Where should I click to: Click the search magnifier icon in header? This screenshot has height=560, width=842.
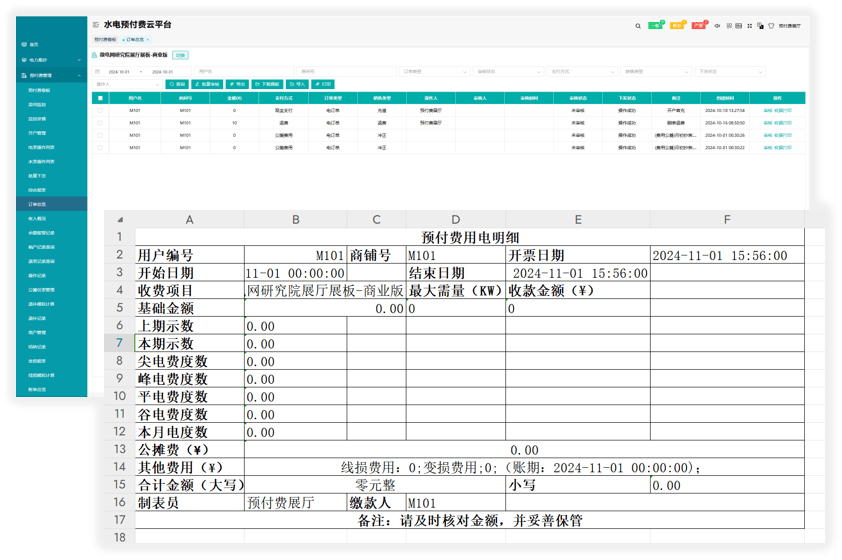pos(638,26)
